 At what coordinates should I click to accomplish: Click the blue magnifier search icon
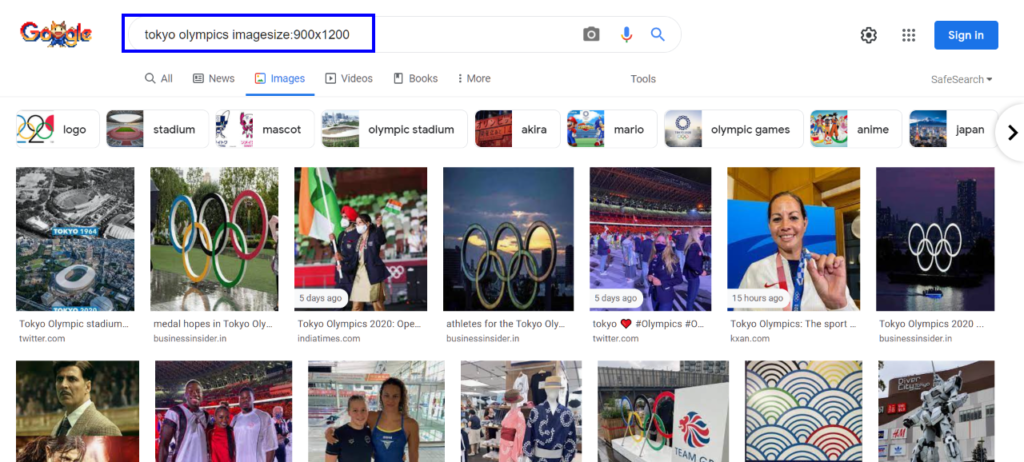point(658,35)
